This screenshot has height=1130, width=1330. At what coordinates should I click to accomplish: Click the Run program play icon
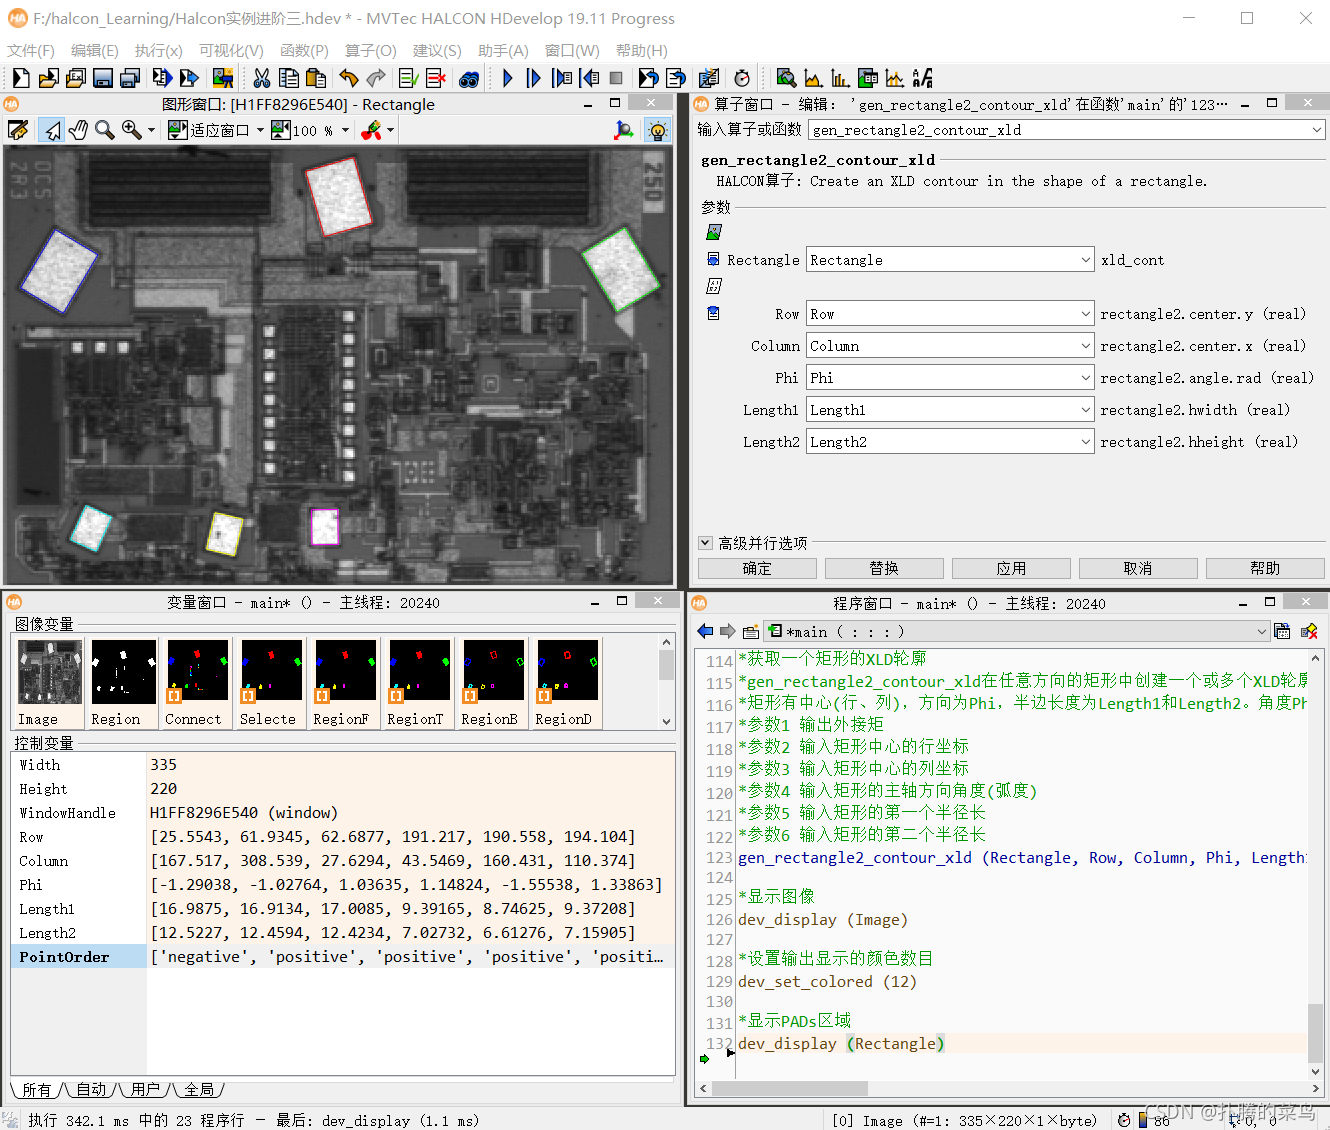(x=508, y=78)
